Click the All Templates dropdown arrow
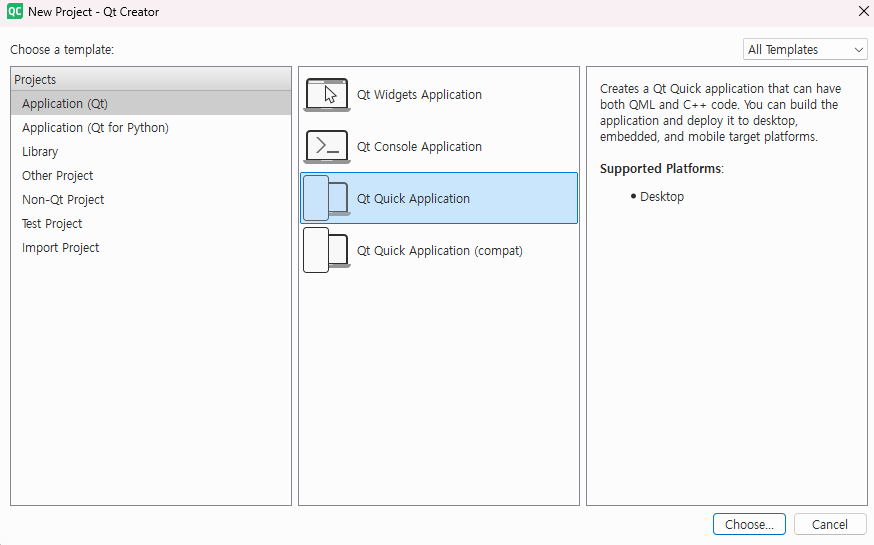Screen dimensions: 874x545 pyautogui.click(x=858, y=50)
